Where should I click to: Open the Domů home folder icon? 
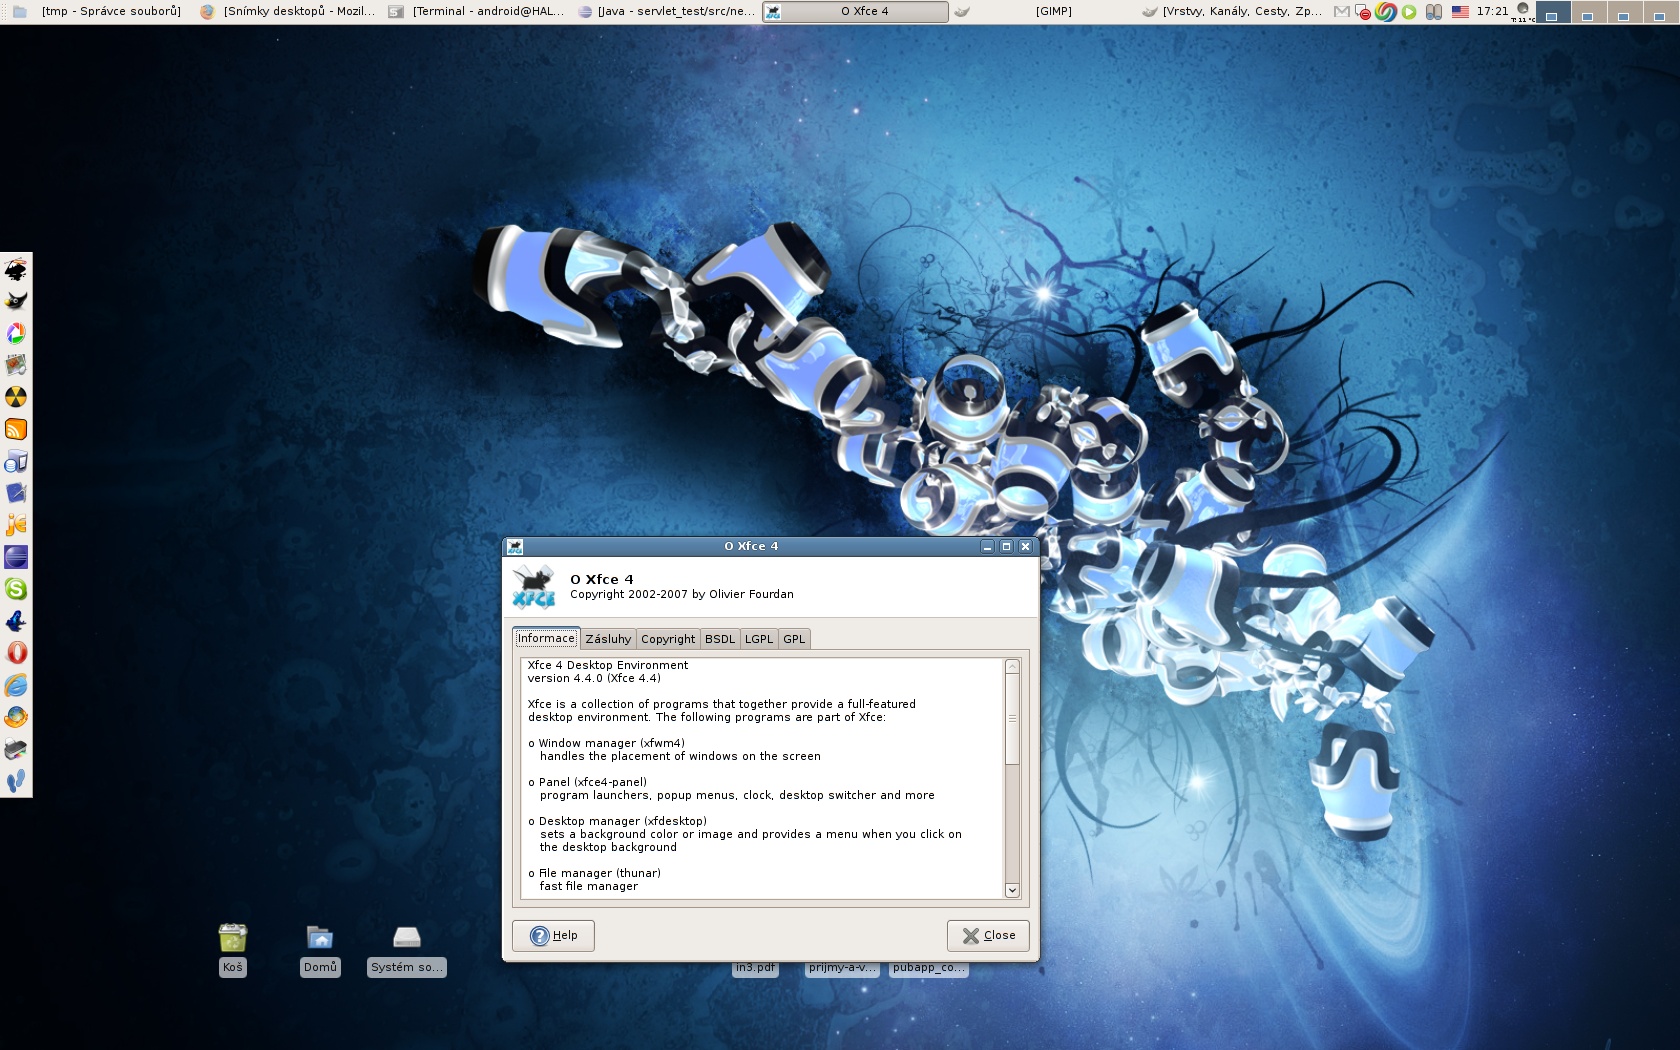pyautogui.click(x=320, y=939)
